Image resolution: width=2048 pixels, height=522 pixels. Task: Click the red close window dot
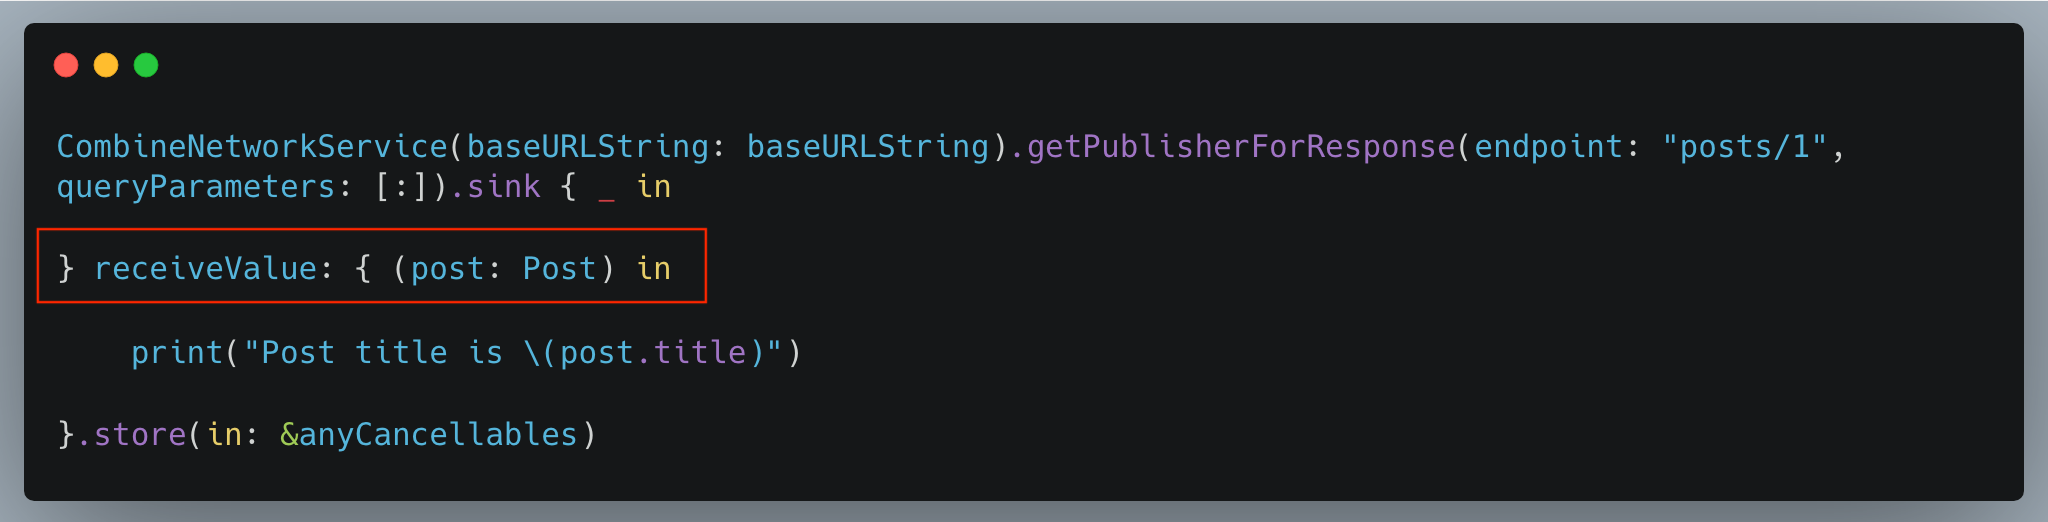click(x=66, y=65)
